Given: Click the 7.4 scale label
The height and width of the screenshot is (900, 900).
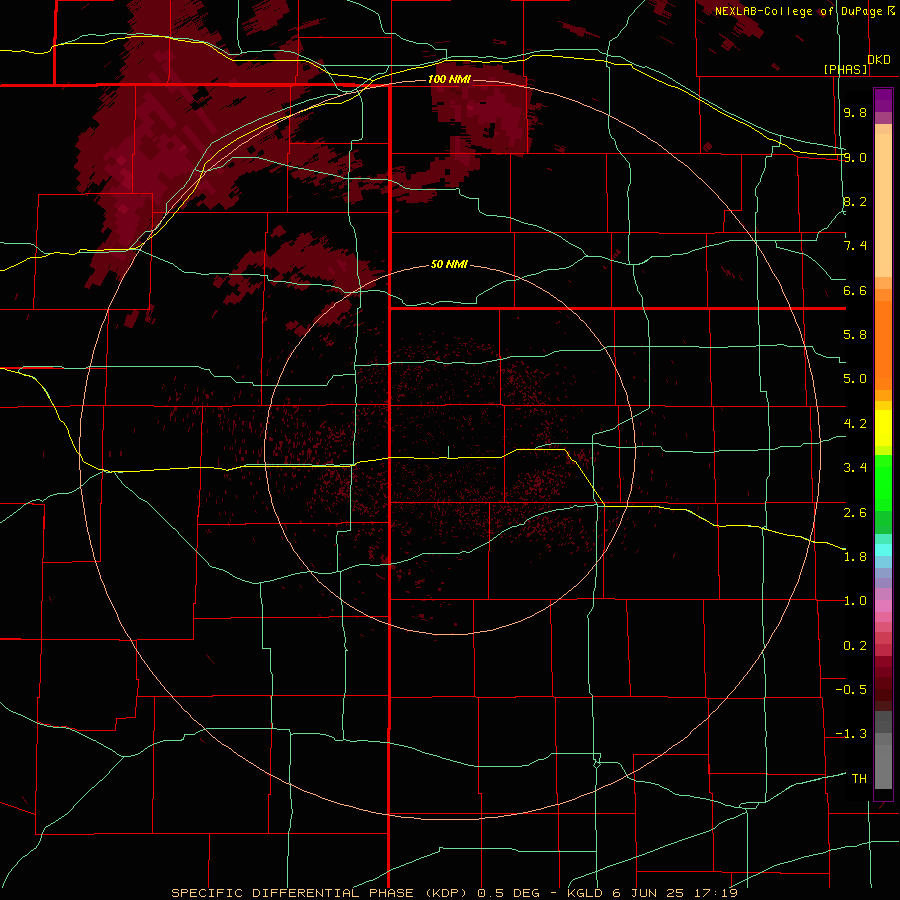Looking at the screenshot, I should (x=855, y=246).
